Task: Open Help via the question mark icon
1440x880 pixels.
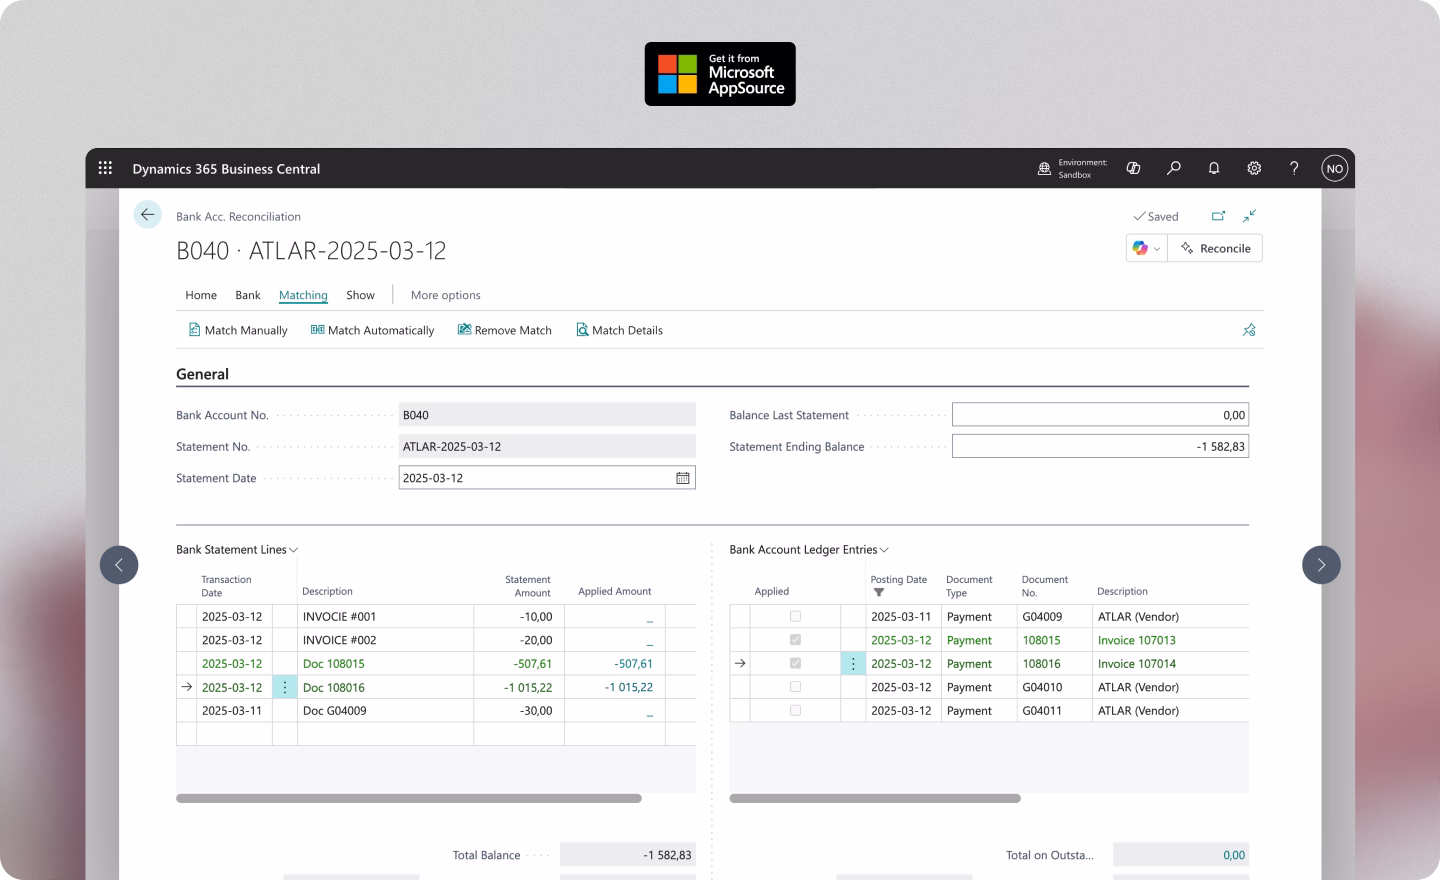Action: click(1293, 168)
